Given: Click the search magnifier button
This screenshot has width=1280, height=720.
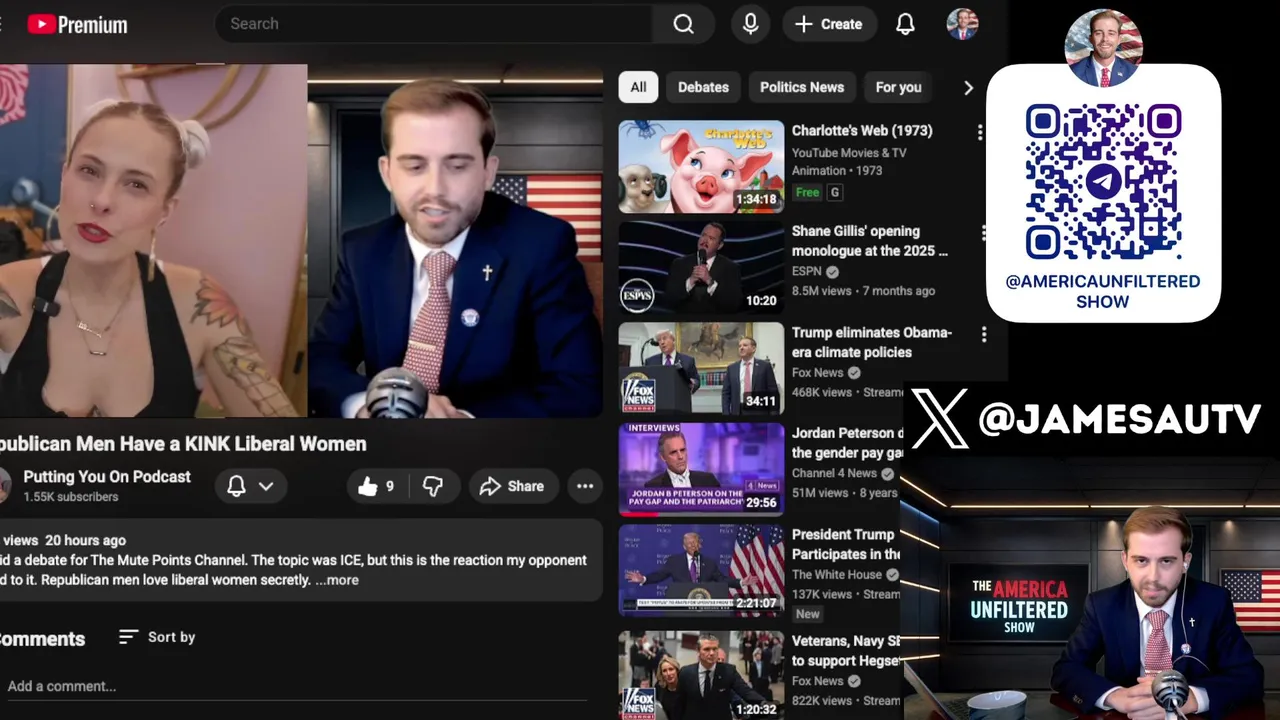Looking at the screenshot, I should (683, 24).
